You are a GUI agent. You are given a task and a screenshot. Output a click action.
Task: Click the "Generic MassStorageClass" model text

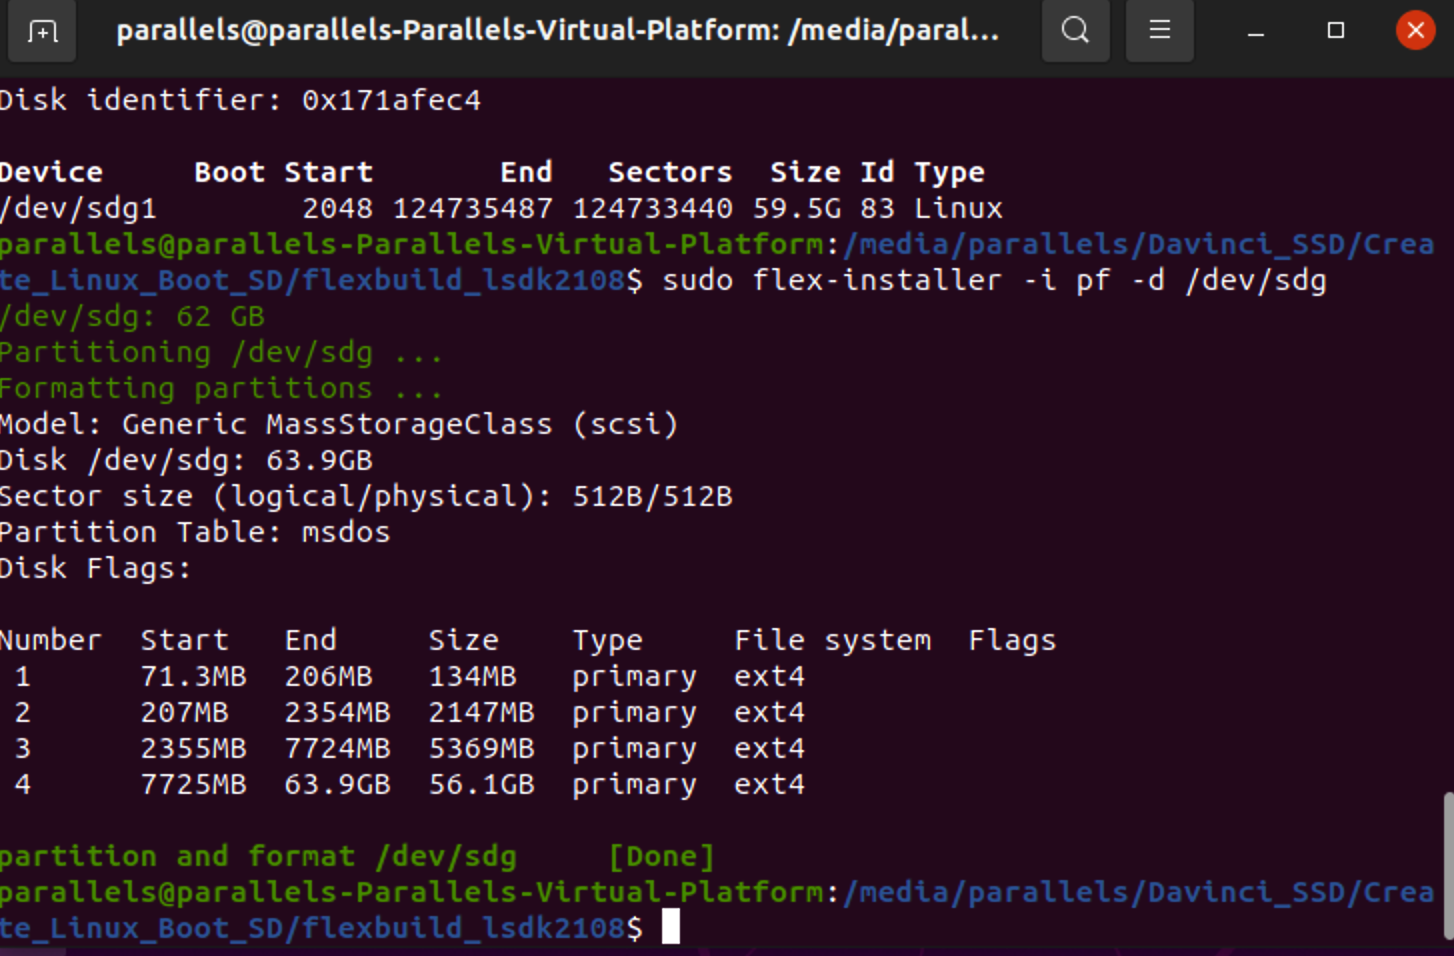pos(337,424)
